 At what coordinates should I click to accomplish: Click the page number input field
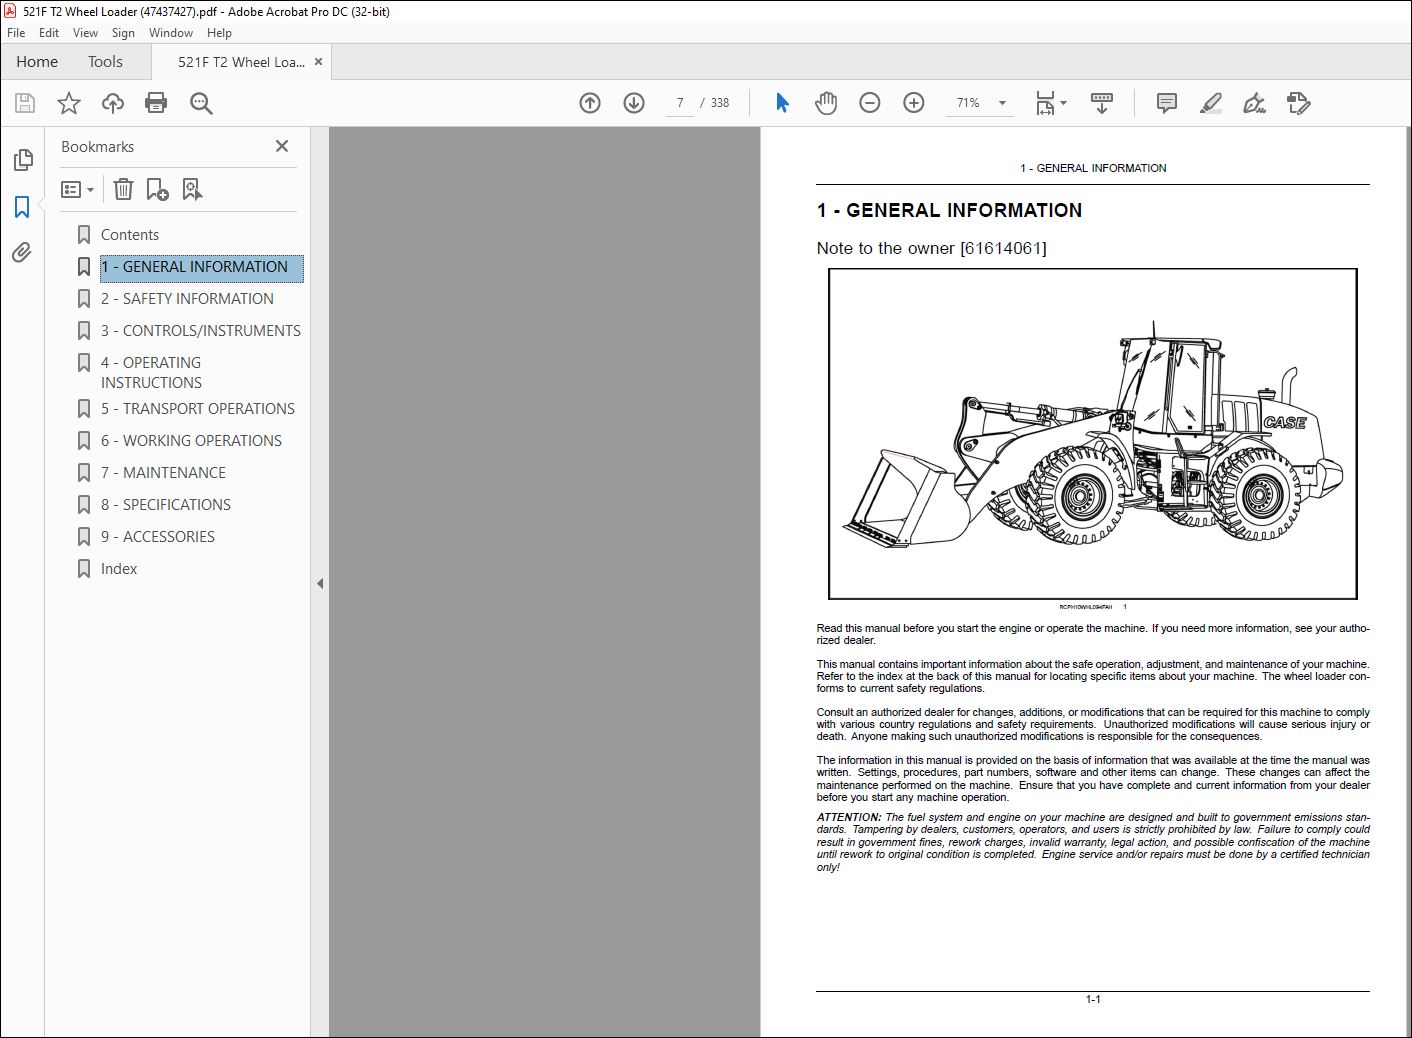(680, 103)
